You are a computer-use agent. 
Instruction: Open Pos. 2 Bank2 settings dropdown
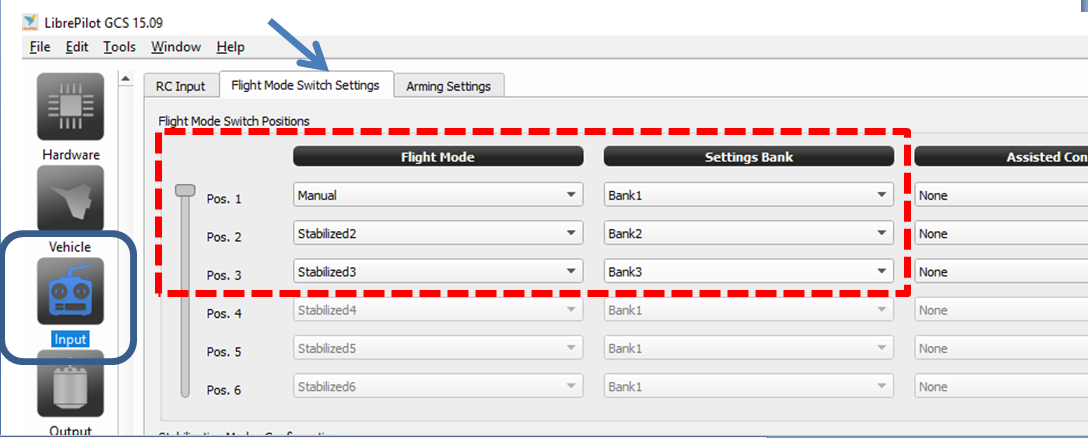click(x=748, y=234)
